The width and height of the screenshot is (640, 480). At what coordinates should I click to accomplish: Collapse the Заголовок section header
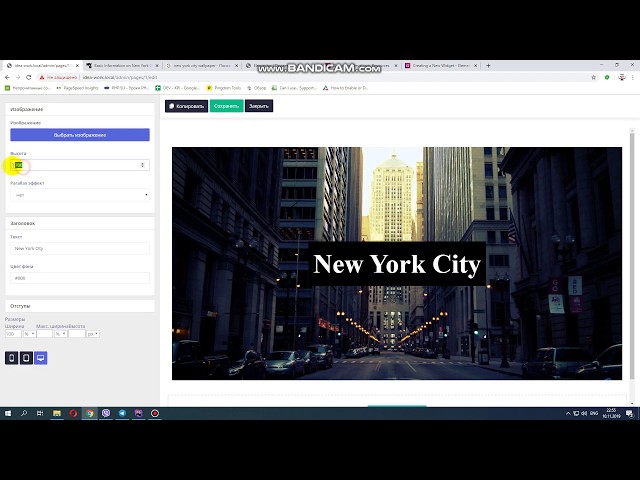[x=80, y=223]
